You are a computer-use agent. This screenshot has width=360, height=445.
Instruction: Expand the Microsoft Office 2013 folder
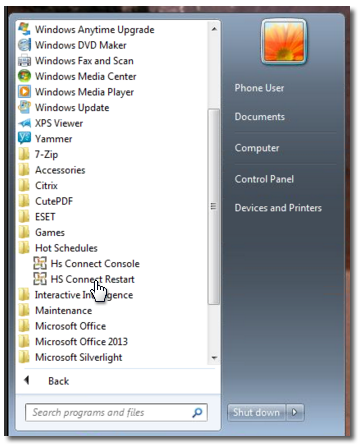click(73, 342)
